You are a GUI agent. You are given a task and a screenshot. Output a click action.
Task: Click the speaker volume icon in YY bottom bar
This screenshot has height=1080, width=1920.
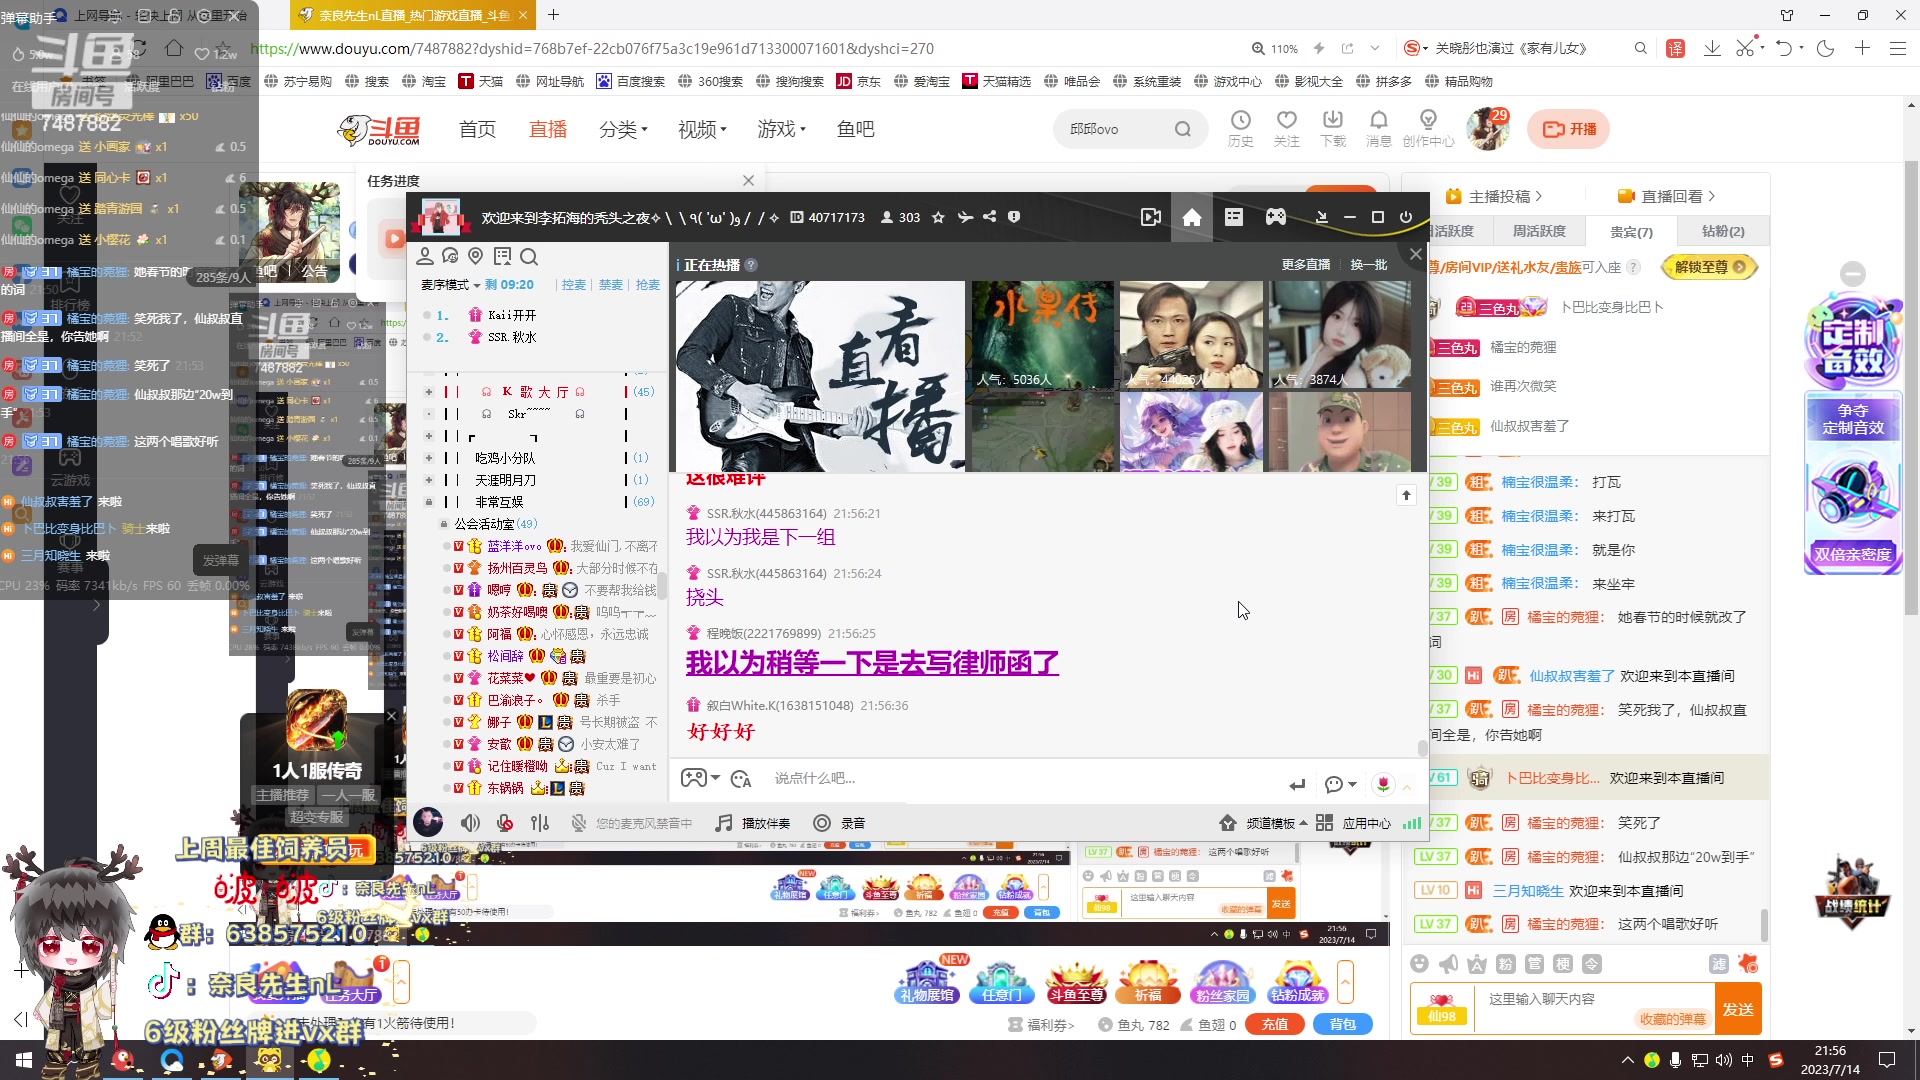click(x=470, y=823)
